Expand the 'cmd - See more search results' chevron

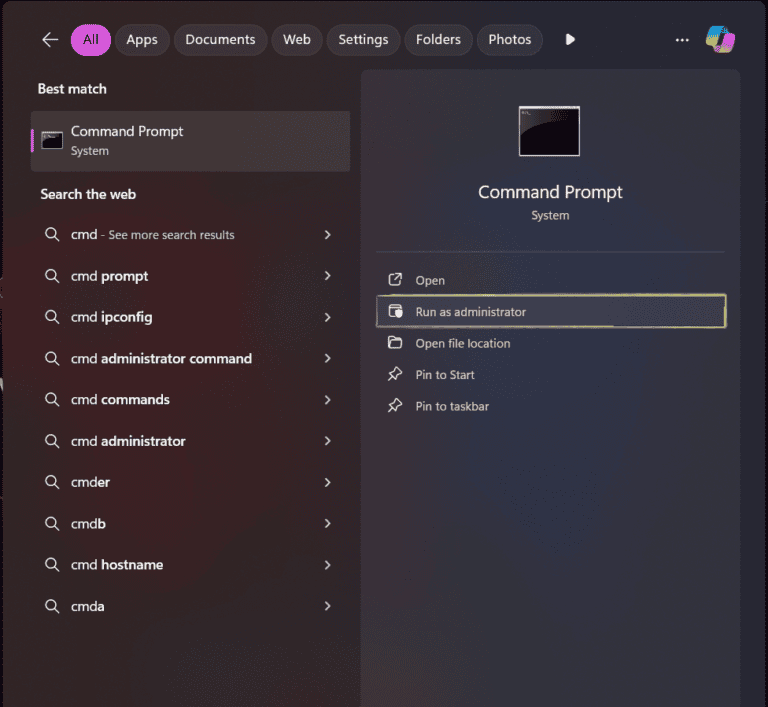click(x=328, y=235)
